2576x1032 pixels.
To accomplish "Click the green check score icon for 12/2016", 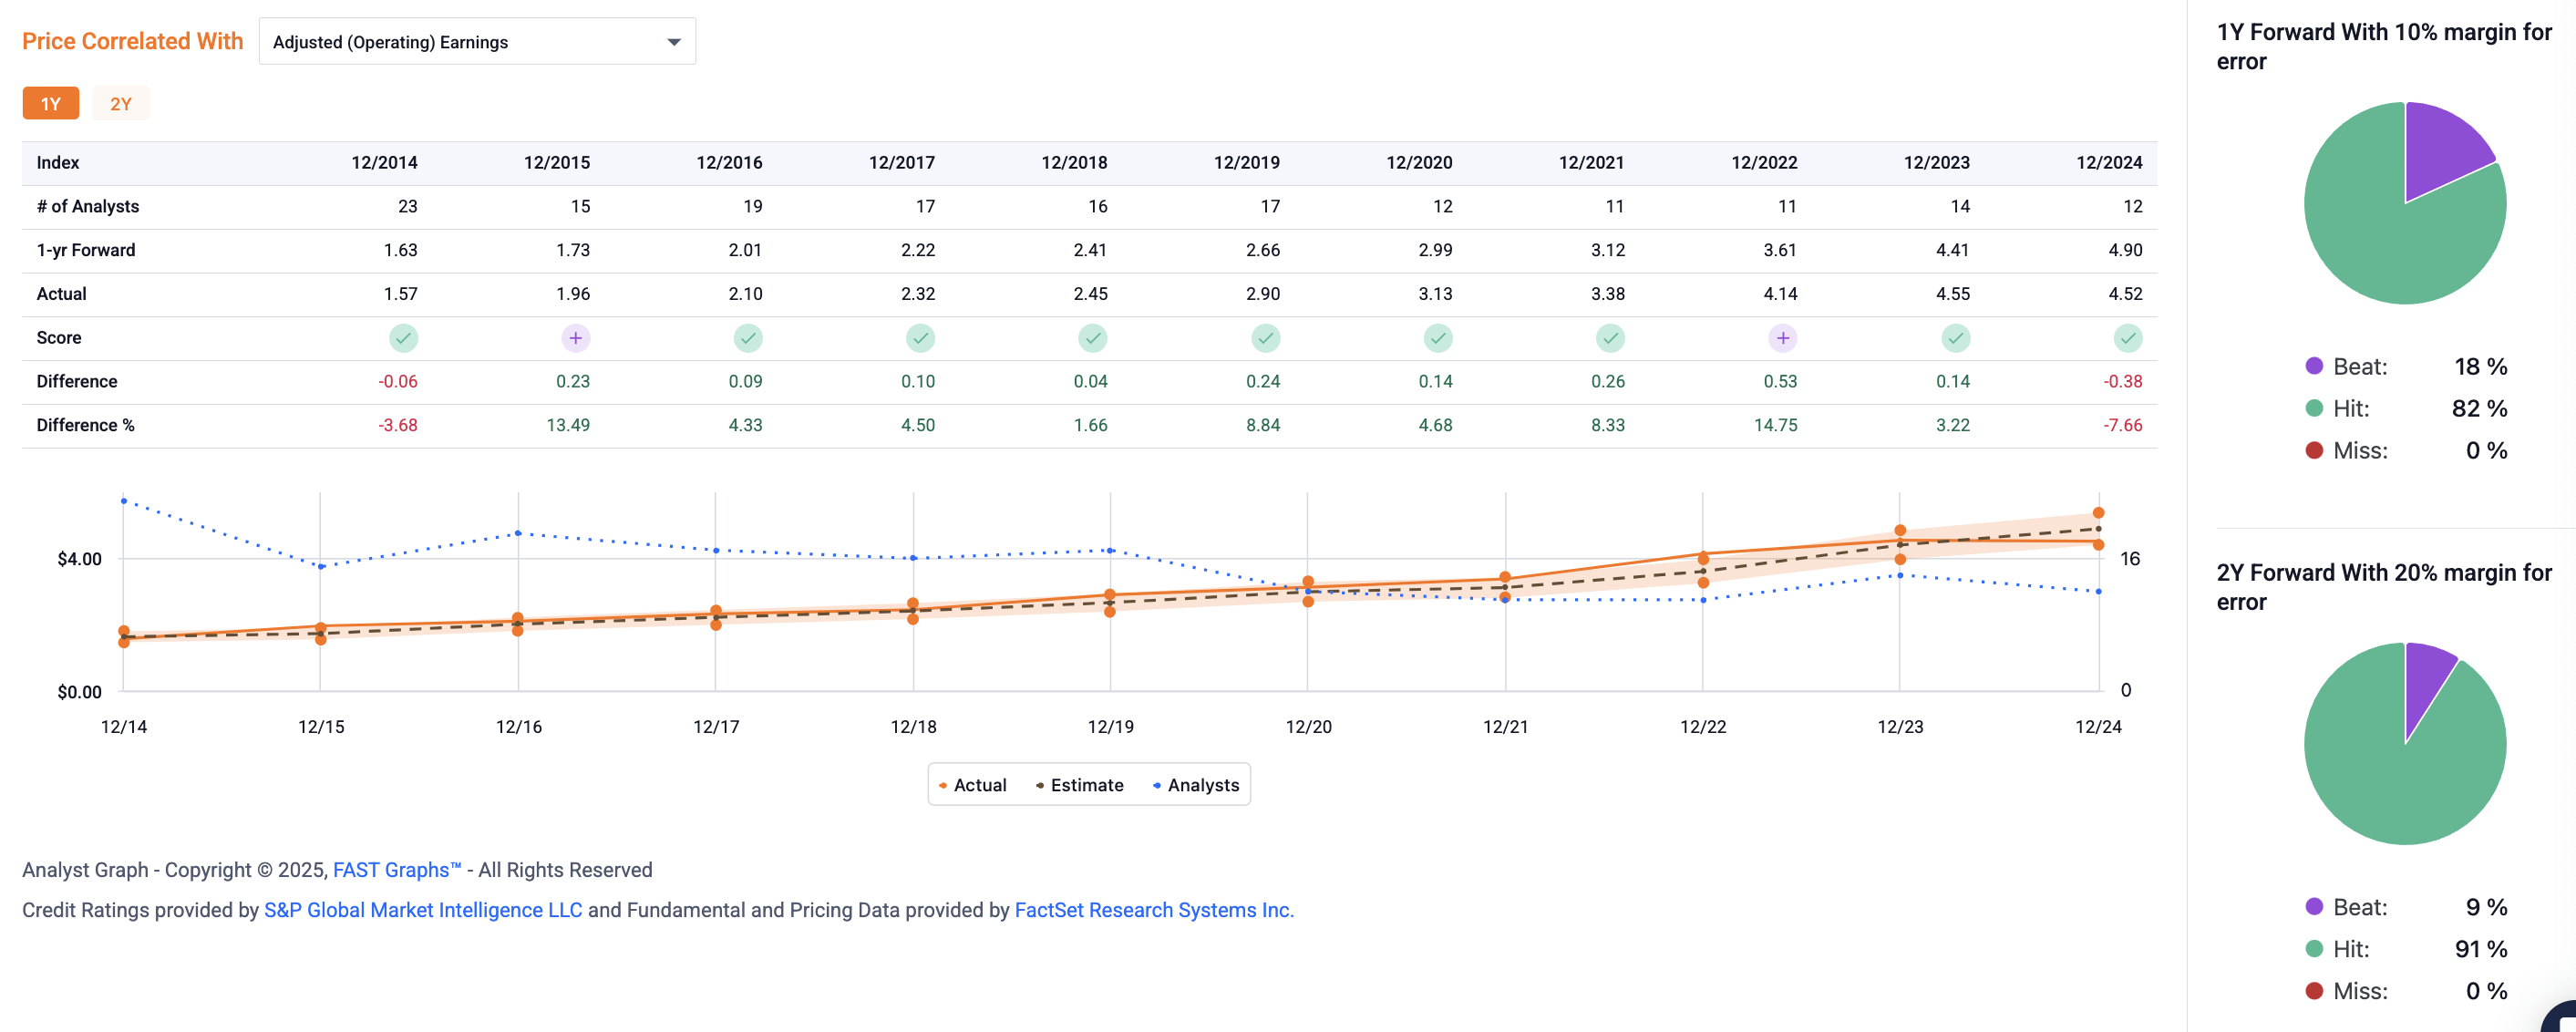I will click(749, 338).
